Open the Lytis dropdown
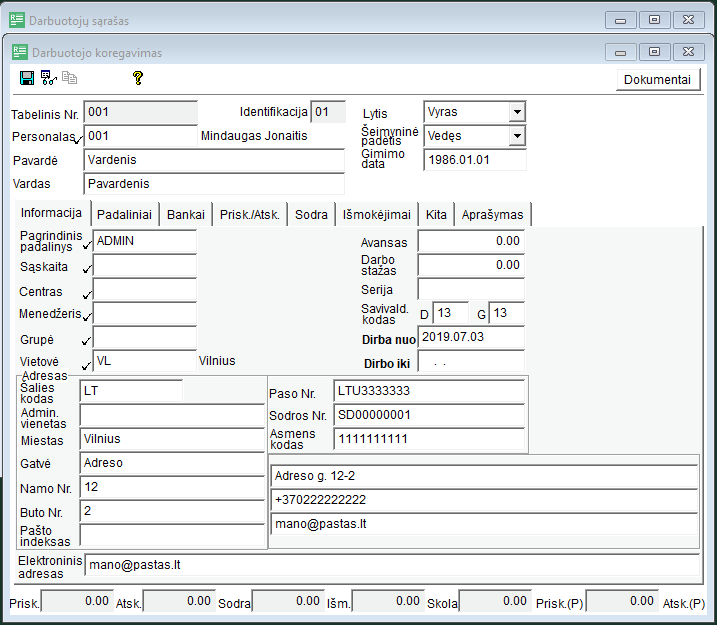 517,112
